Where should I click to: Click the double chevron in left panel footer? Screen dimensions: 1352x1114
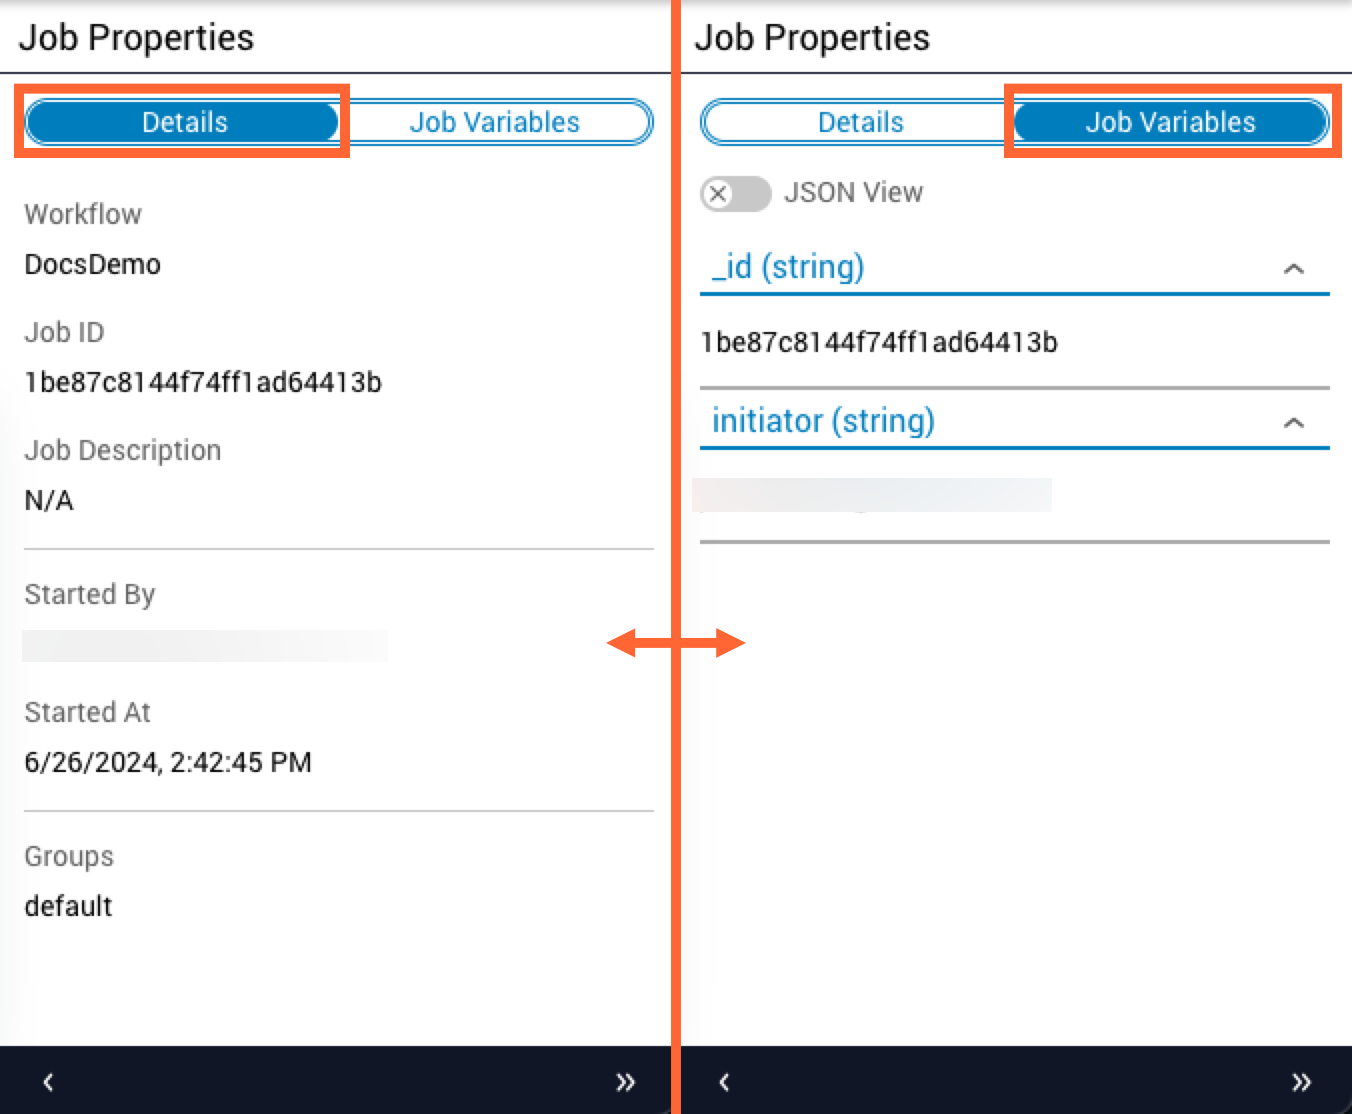click(625, 1081)
